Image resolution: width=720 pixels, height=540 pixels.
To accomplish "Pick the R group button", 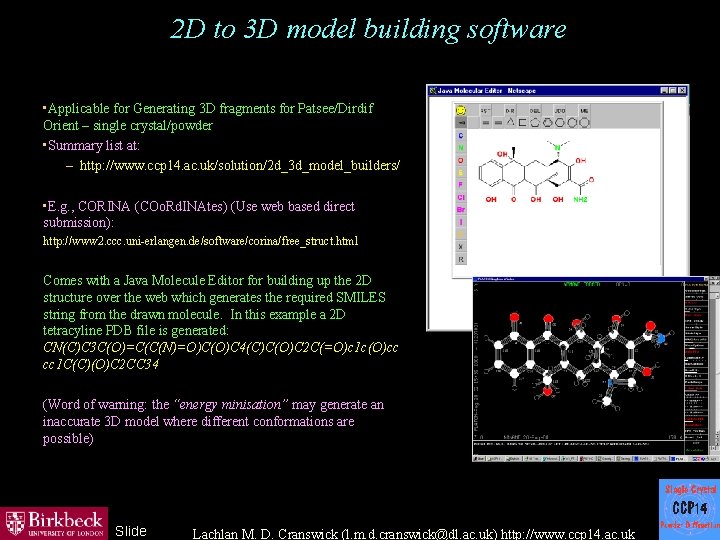I will click(x=461, y=259).
